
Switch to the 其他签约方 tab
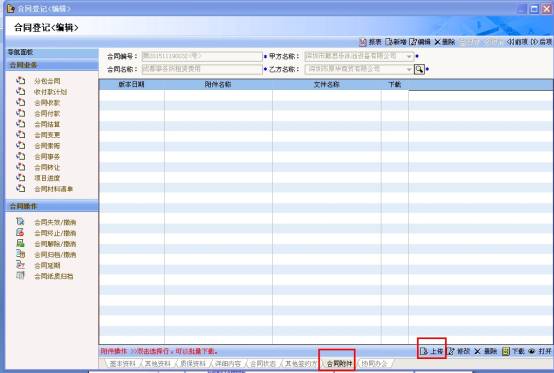click(x=300, y=363)
